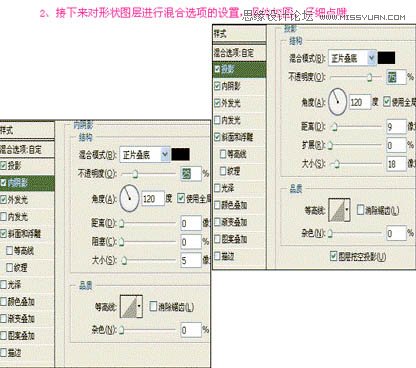Enable 渐变叠加 checkbox in right dialog
This screenshot has width=416, height=368.
pyautogui.click(x=217, y=222)
